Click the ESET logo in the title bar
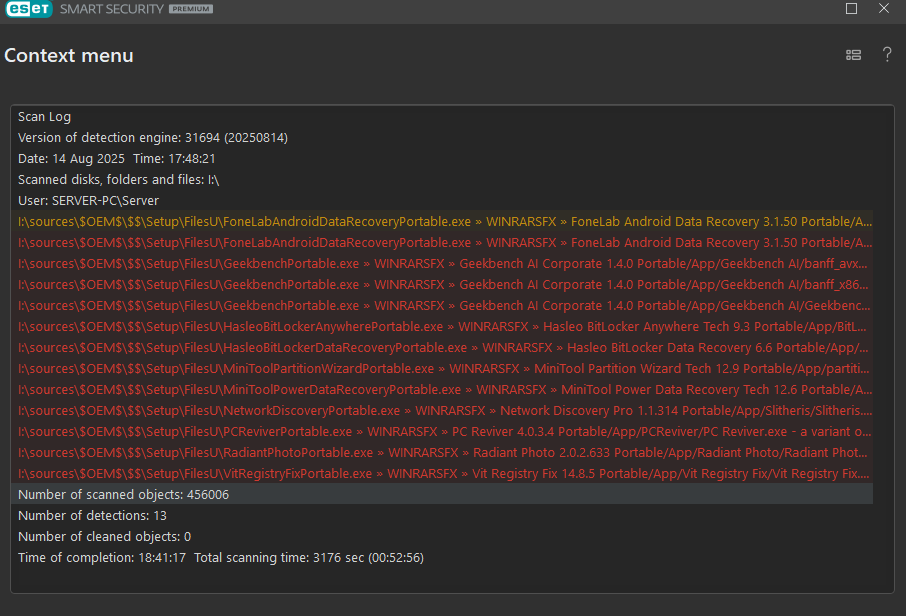 pos(29,9)
